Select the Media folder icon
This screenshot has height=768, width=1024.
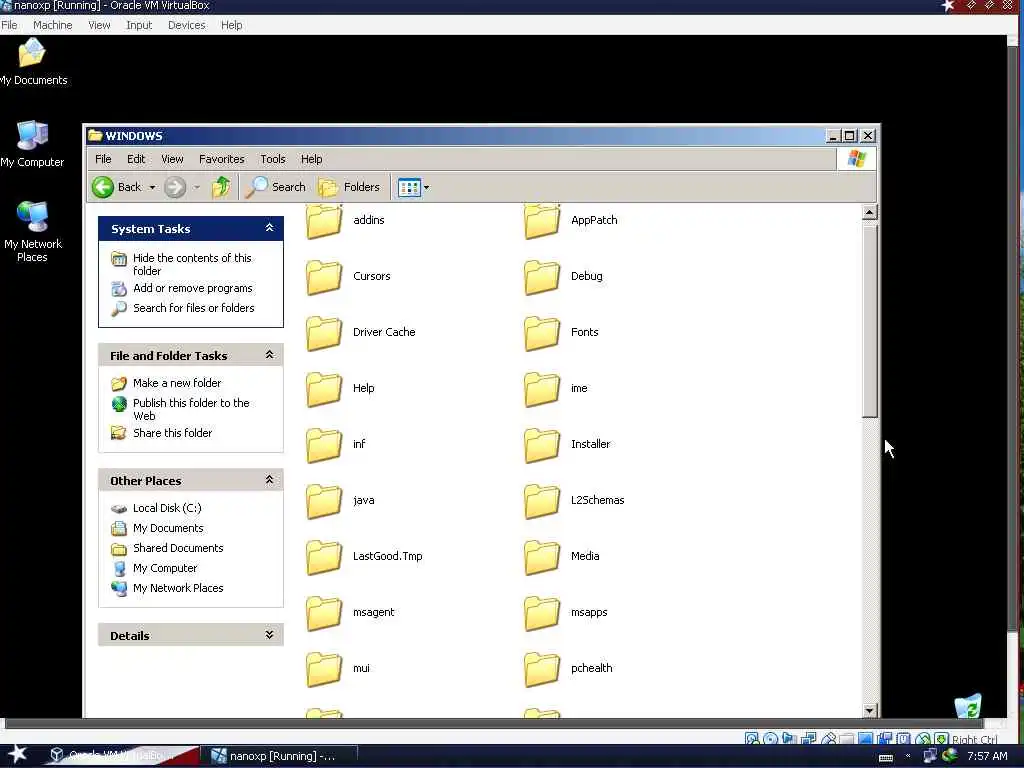[542, 557]
